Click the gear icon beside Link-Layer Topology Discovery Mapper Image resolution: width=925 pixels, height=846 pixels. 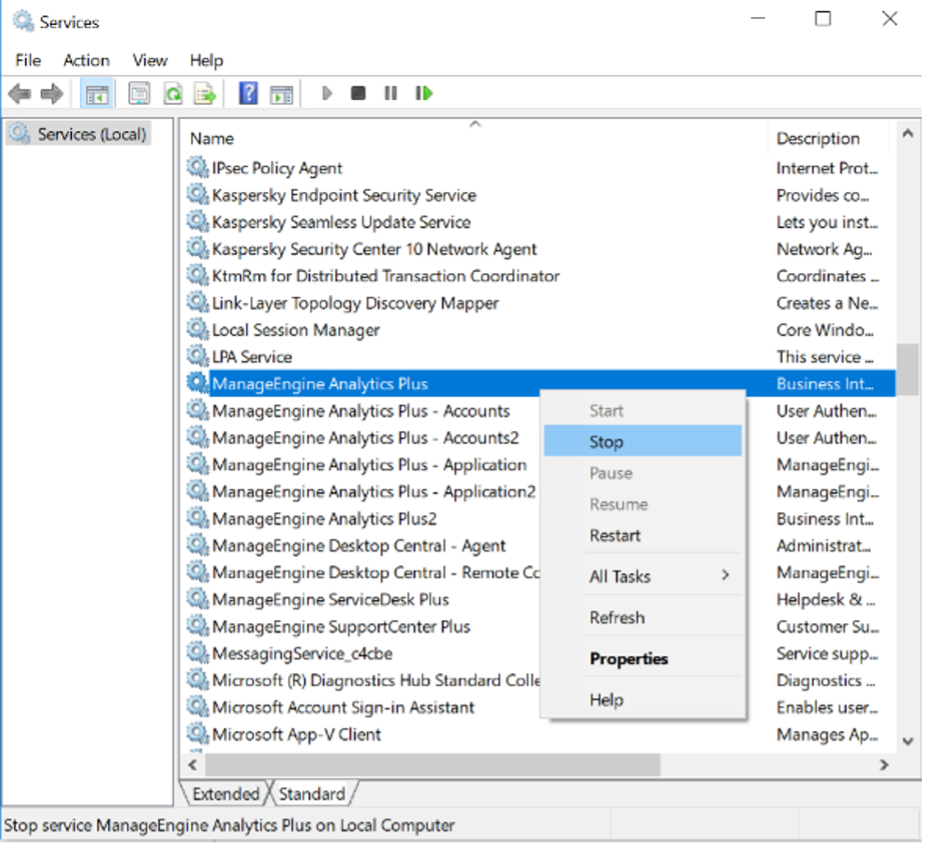(x=198, y=303)
